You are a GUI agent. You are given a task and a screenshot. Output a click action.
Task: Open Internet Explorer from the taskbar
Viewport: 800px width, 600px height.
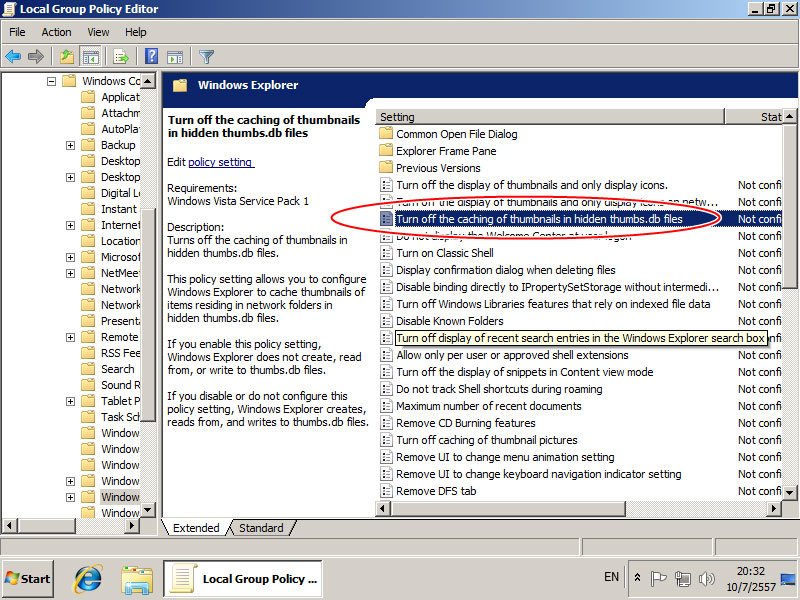88,579
